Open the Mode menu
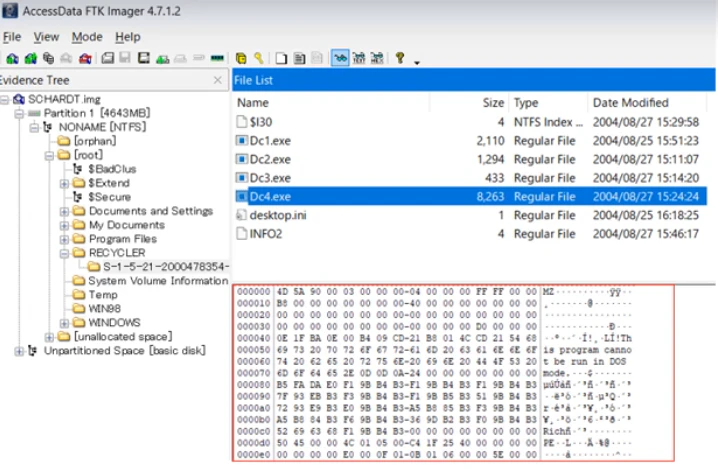 (x=87, y=37)
